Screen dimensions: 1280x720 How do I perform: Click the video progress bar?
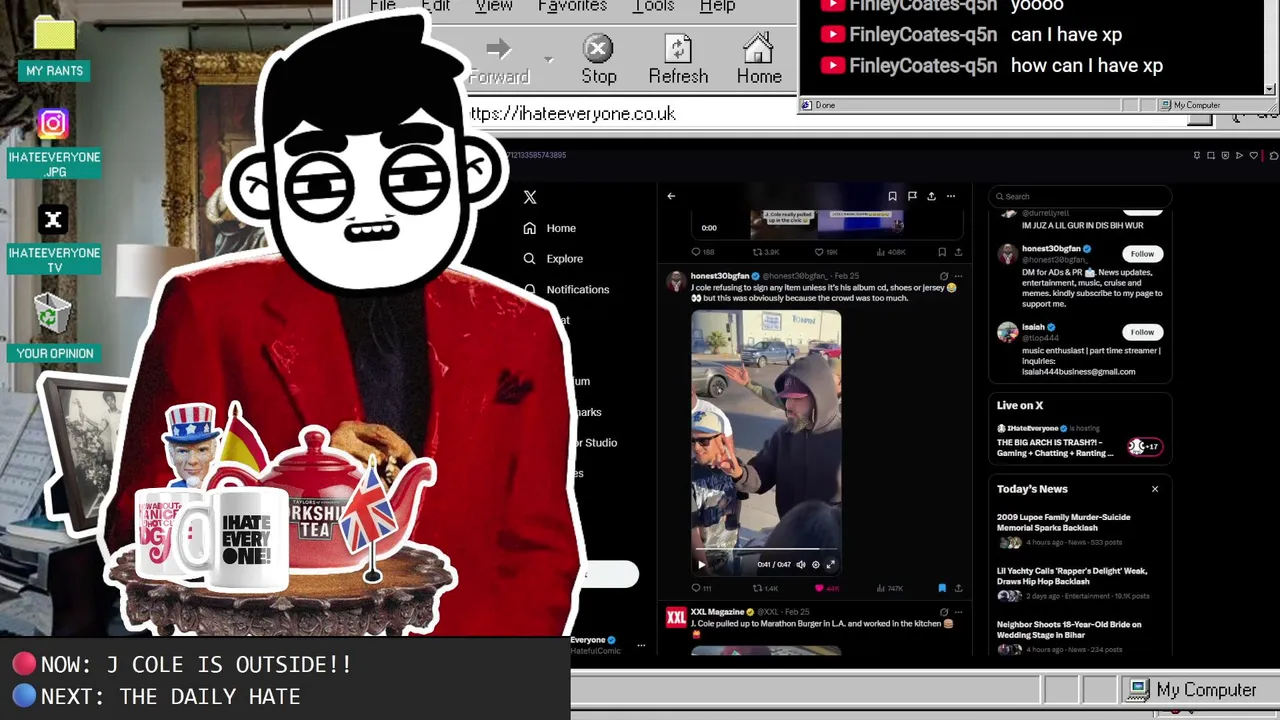(x=766, y=550)
